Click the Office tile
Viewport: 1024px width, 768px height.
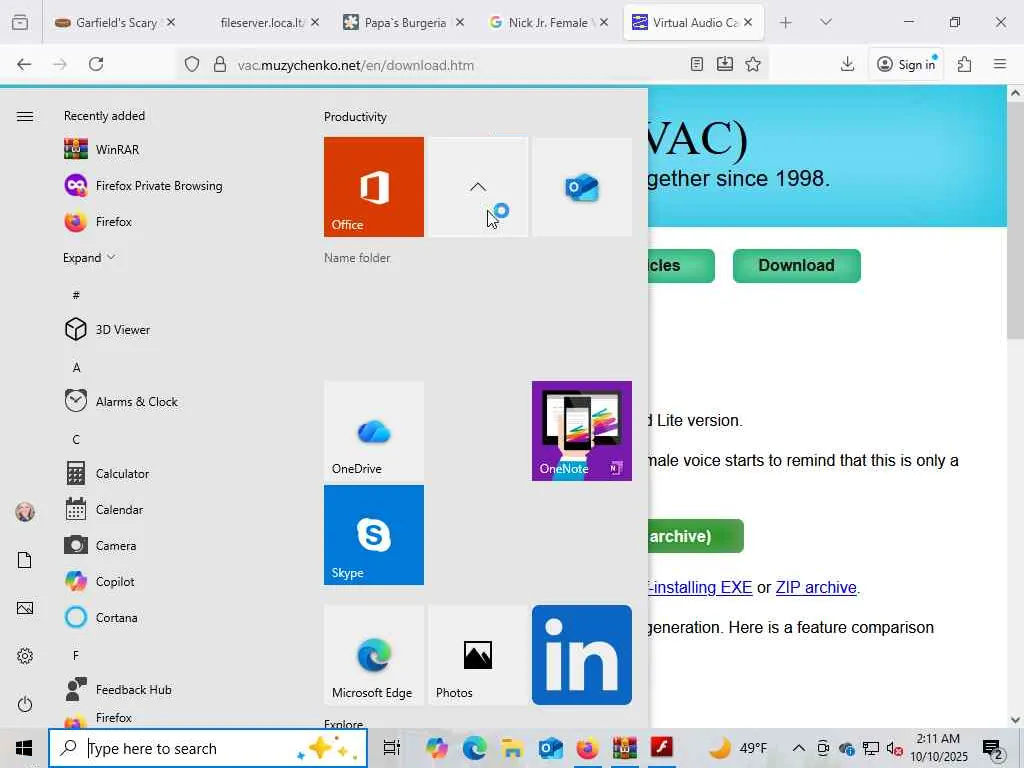[374, 187]
